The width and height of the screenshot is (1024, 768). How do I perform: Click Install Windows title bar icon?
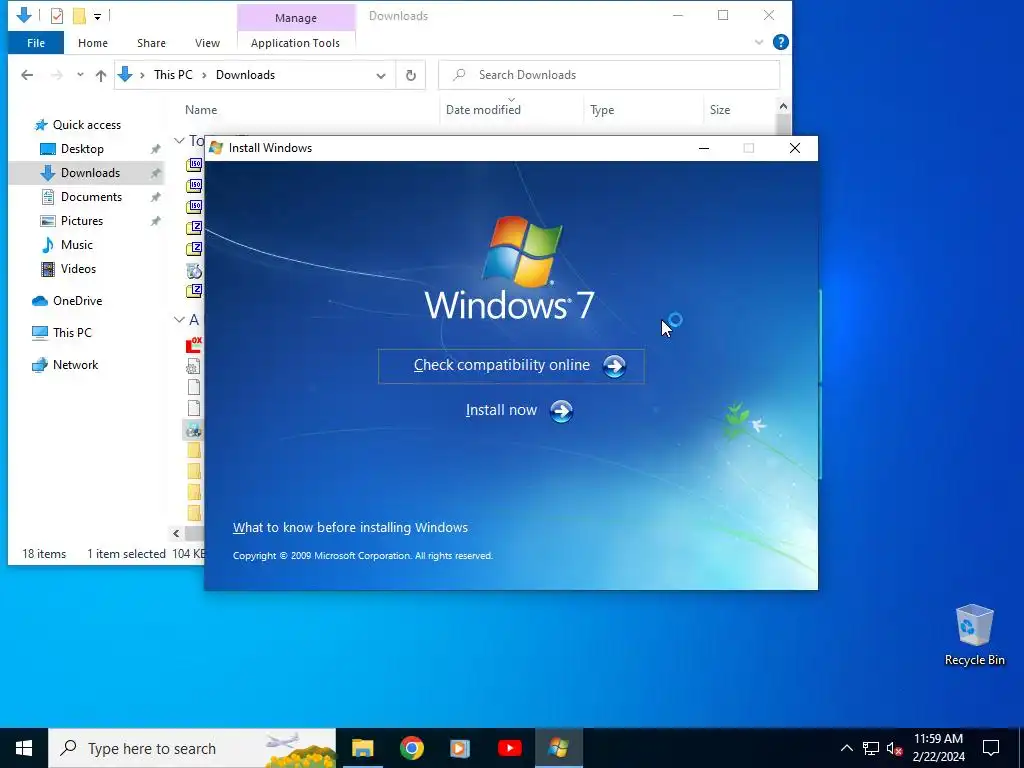[216, 148]
